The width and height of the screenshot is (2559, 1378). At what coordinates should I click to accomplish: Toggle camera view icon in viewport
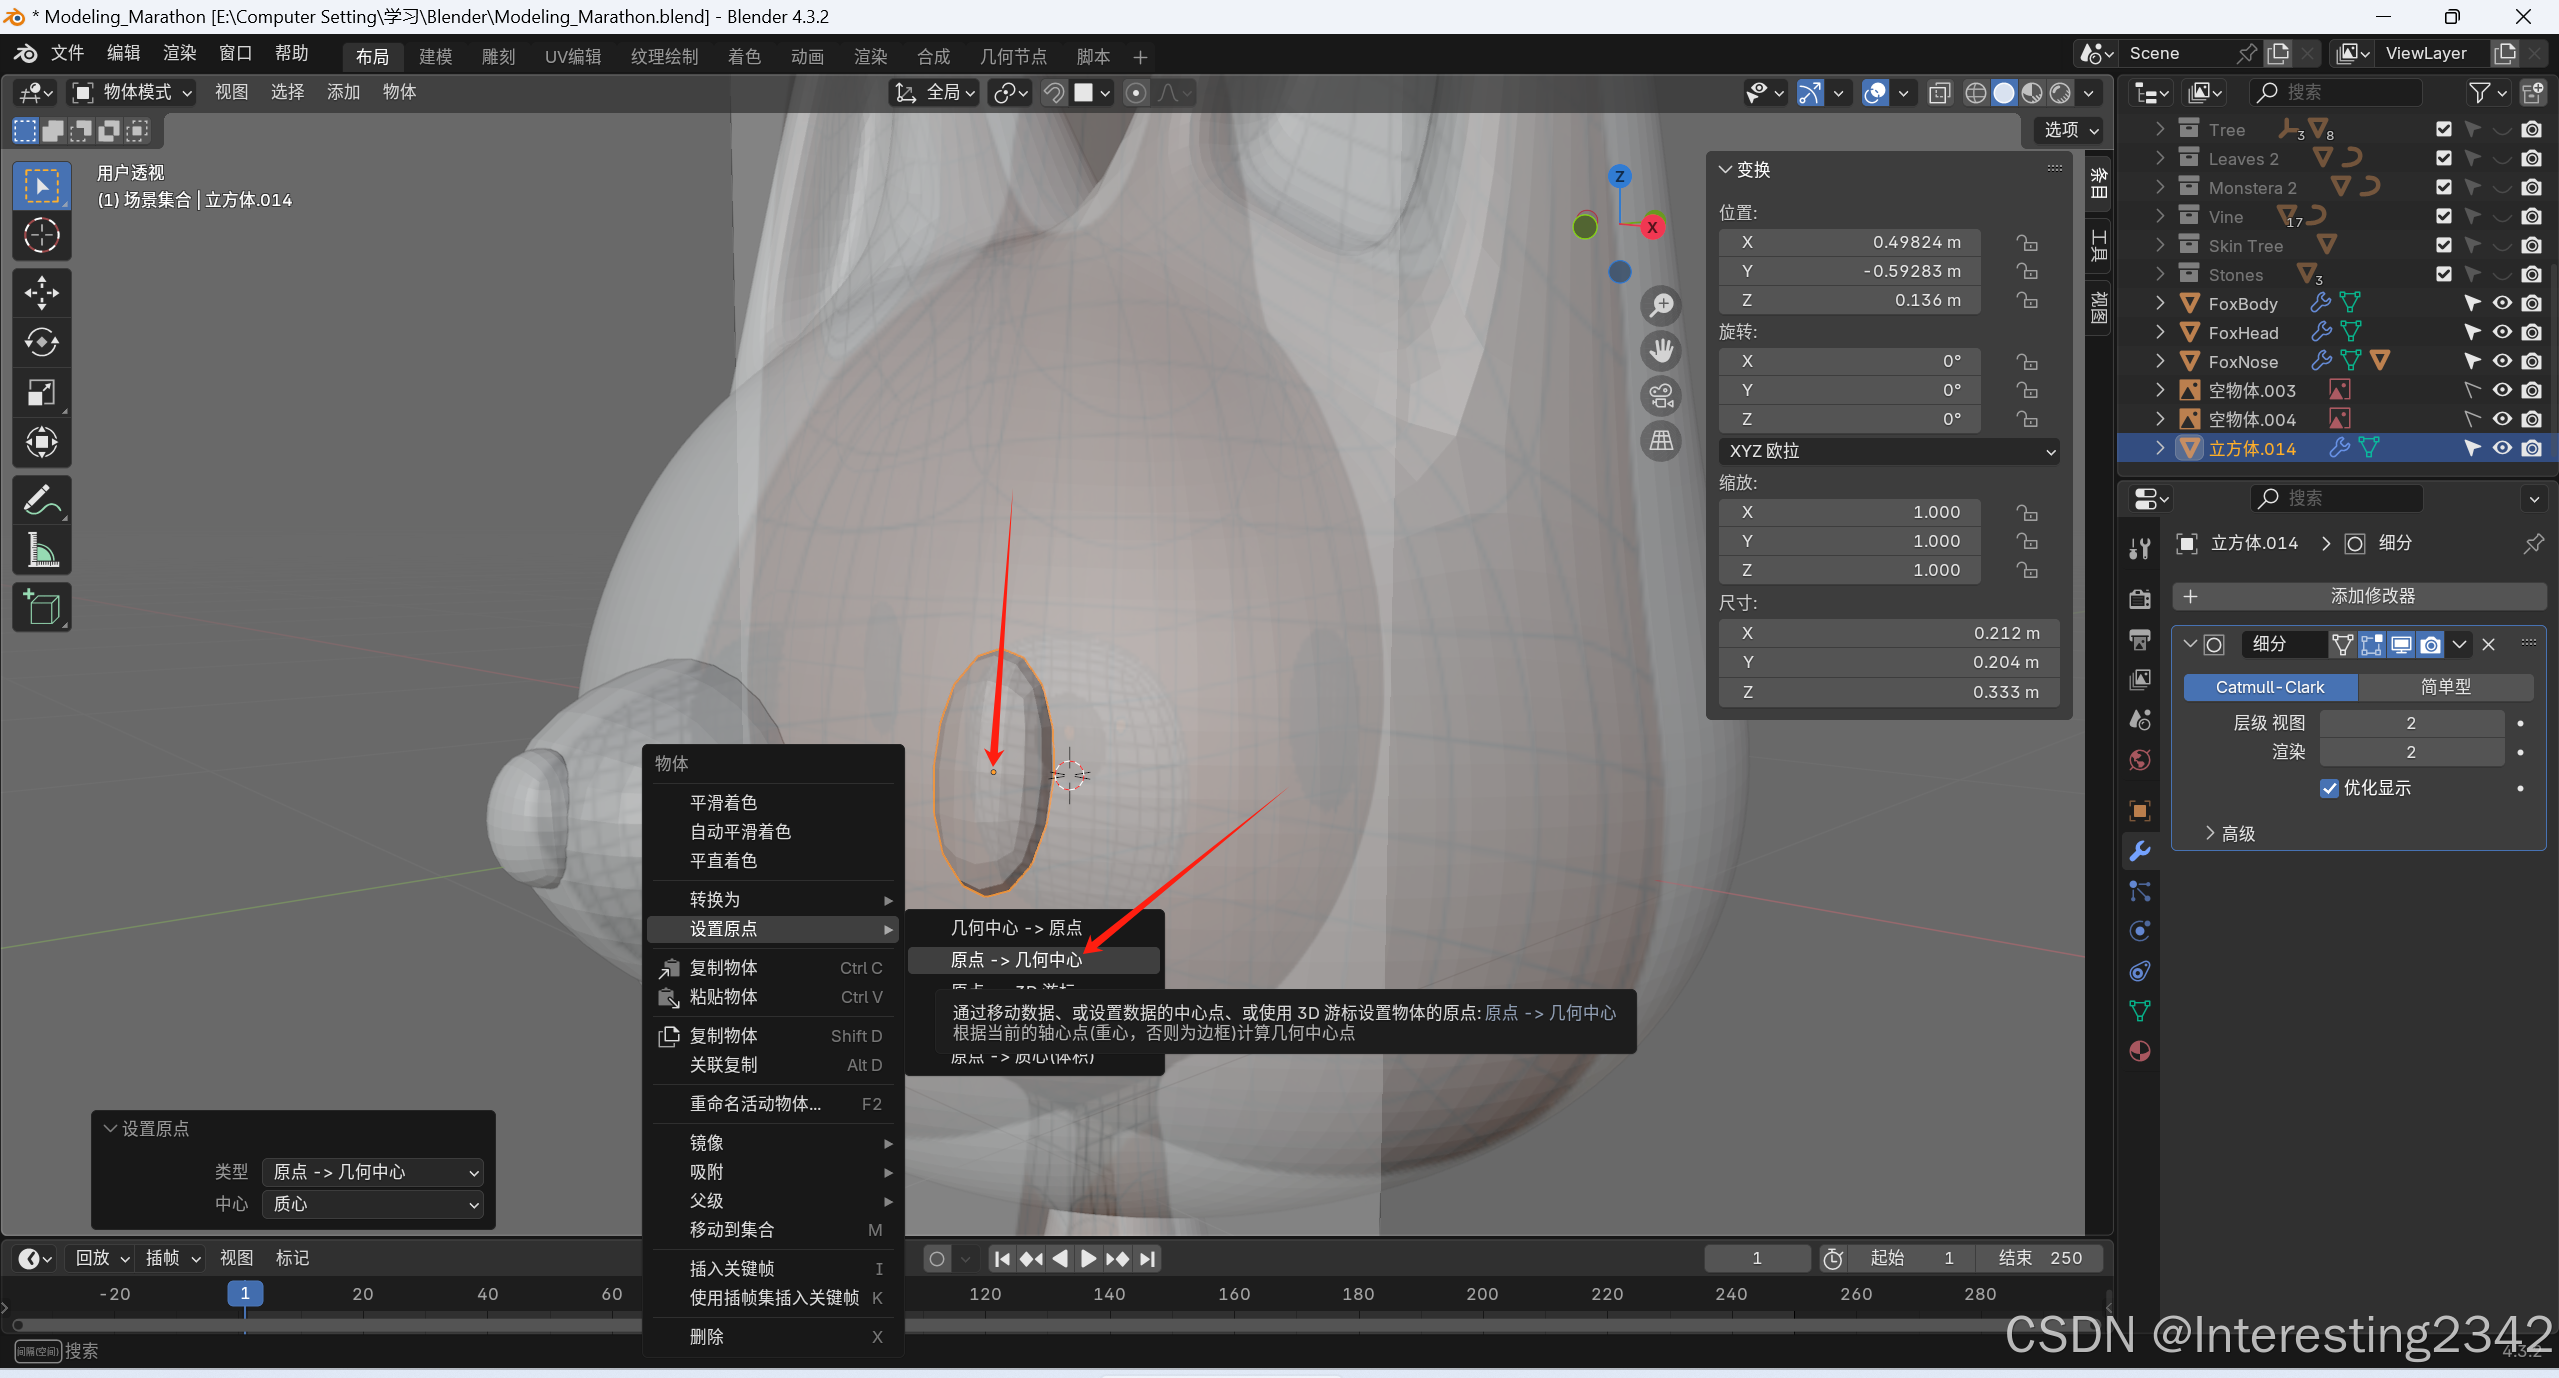(1661, 396)
